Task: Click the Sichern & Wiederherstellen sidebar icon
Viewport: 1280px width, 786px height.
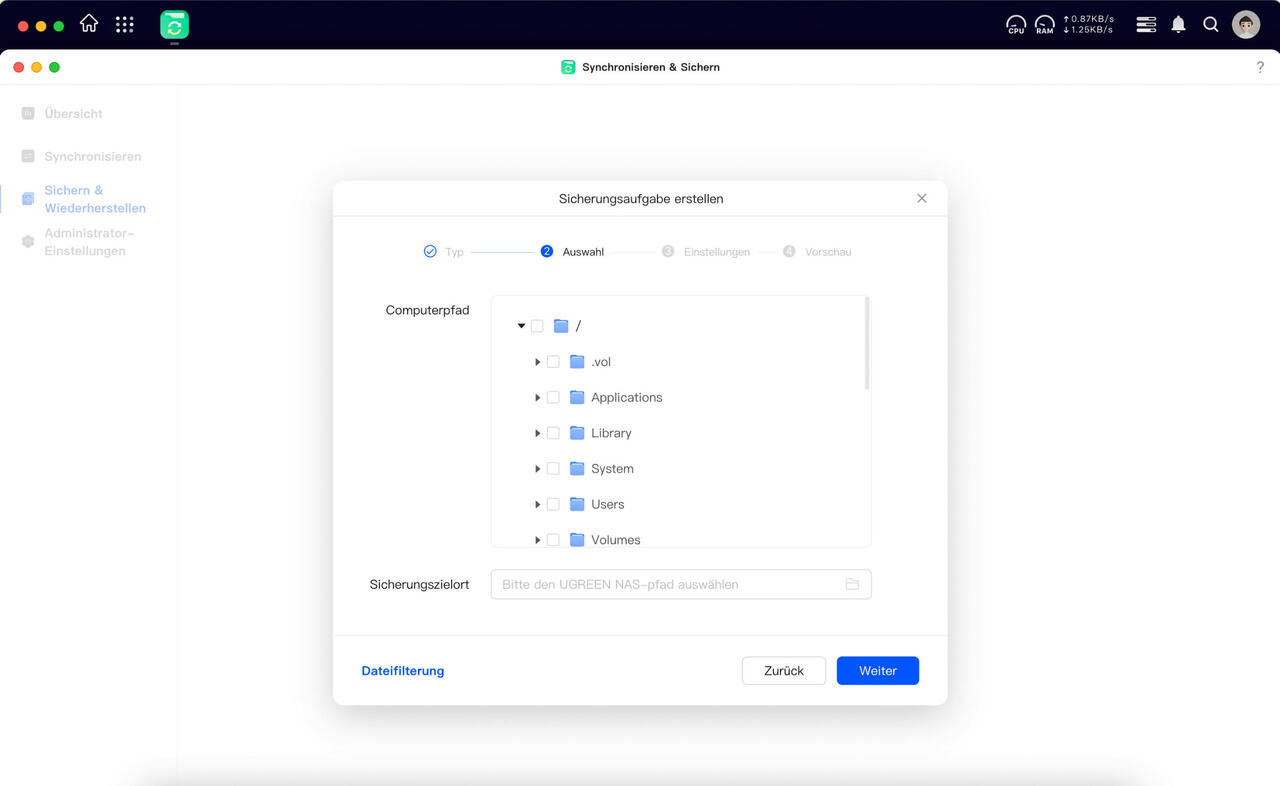Action: (x=28, y=199)
